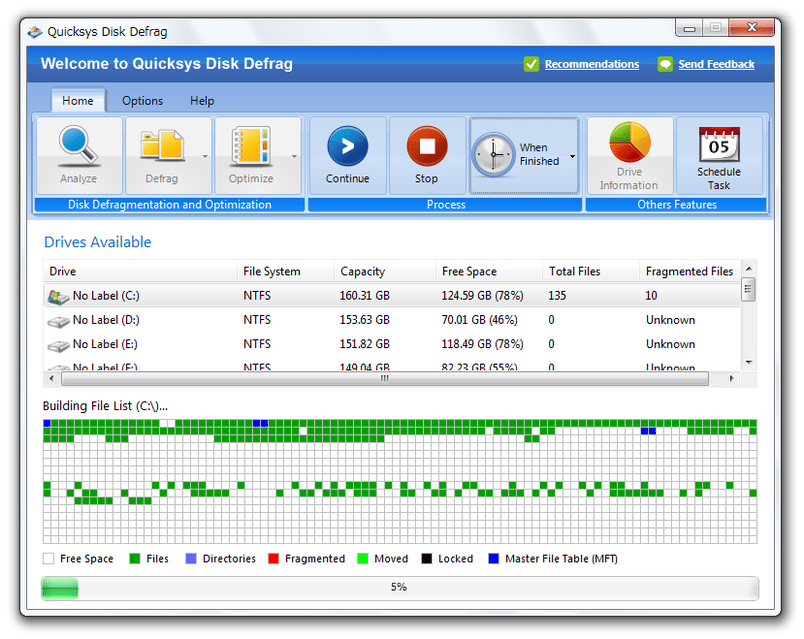Click the 5% progress bar
The width and height of the screenshot is (804, 639).
pyautogui.click(x=400, y=588)
